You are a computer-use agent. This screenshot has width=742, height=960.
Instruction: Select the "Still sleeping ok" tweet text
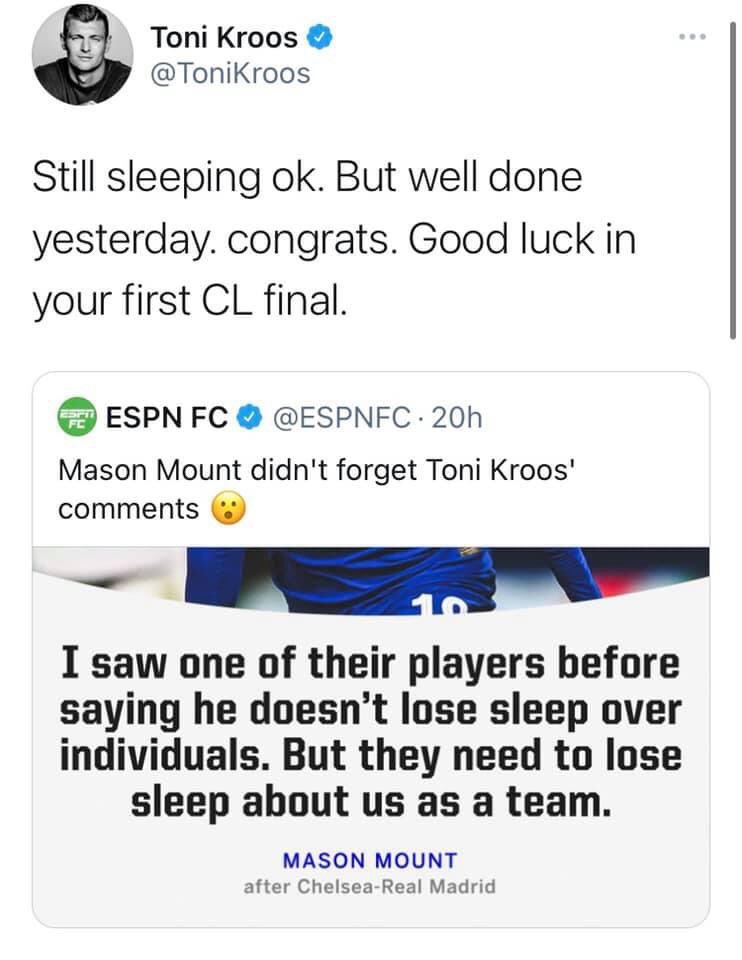click(306, 177)
